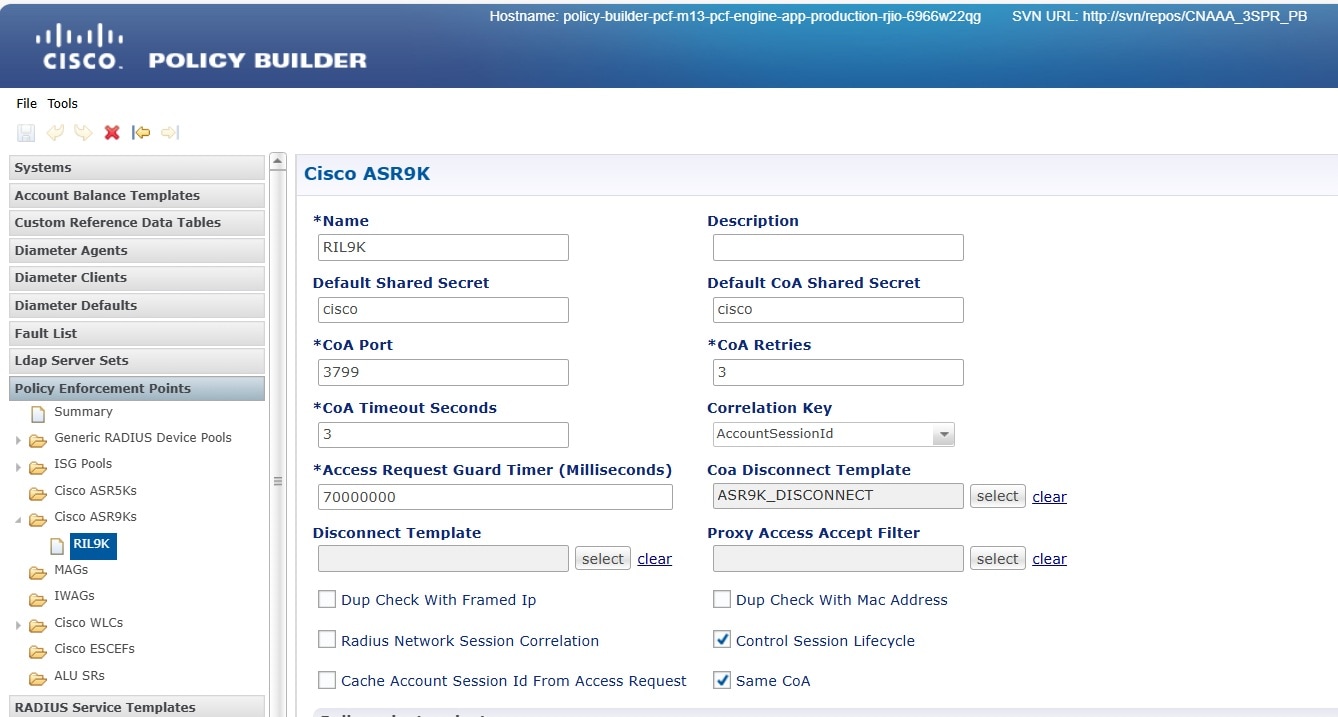1338x717 pixels.
Task: Open the Ldap Server Sets section
Action: pos(137,360)
